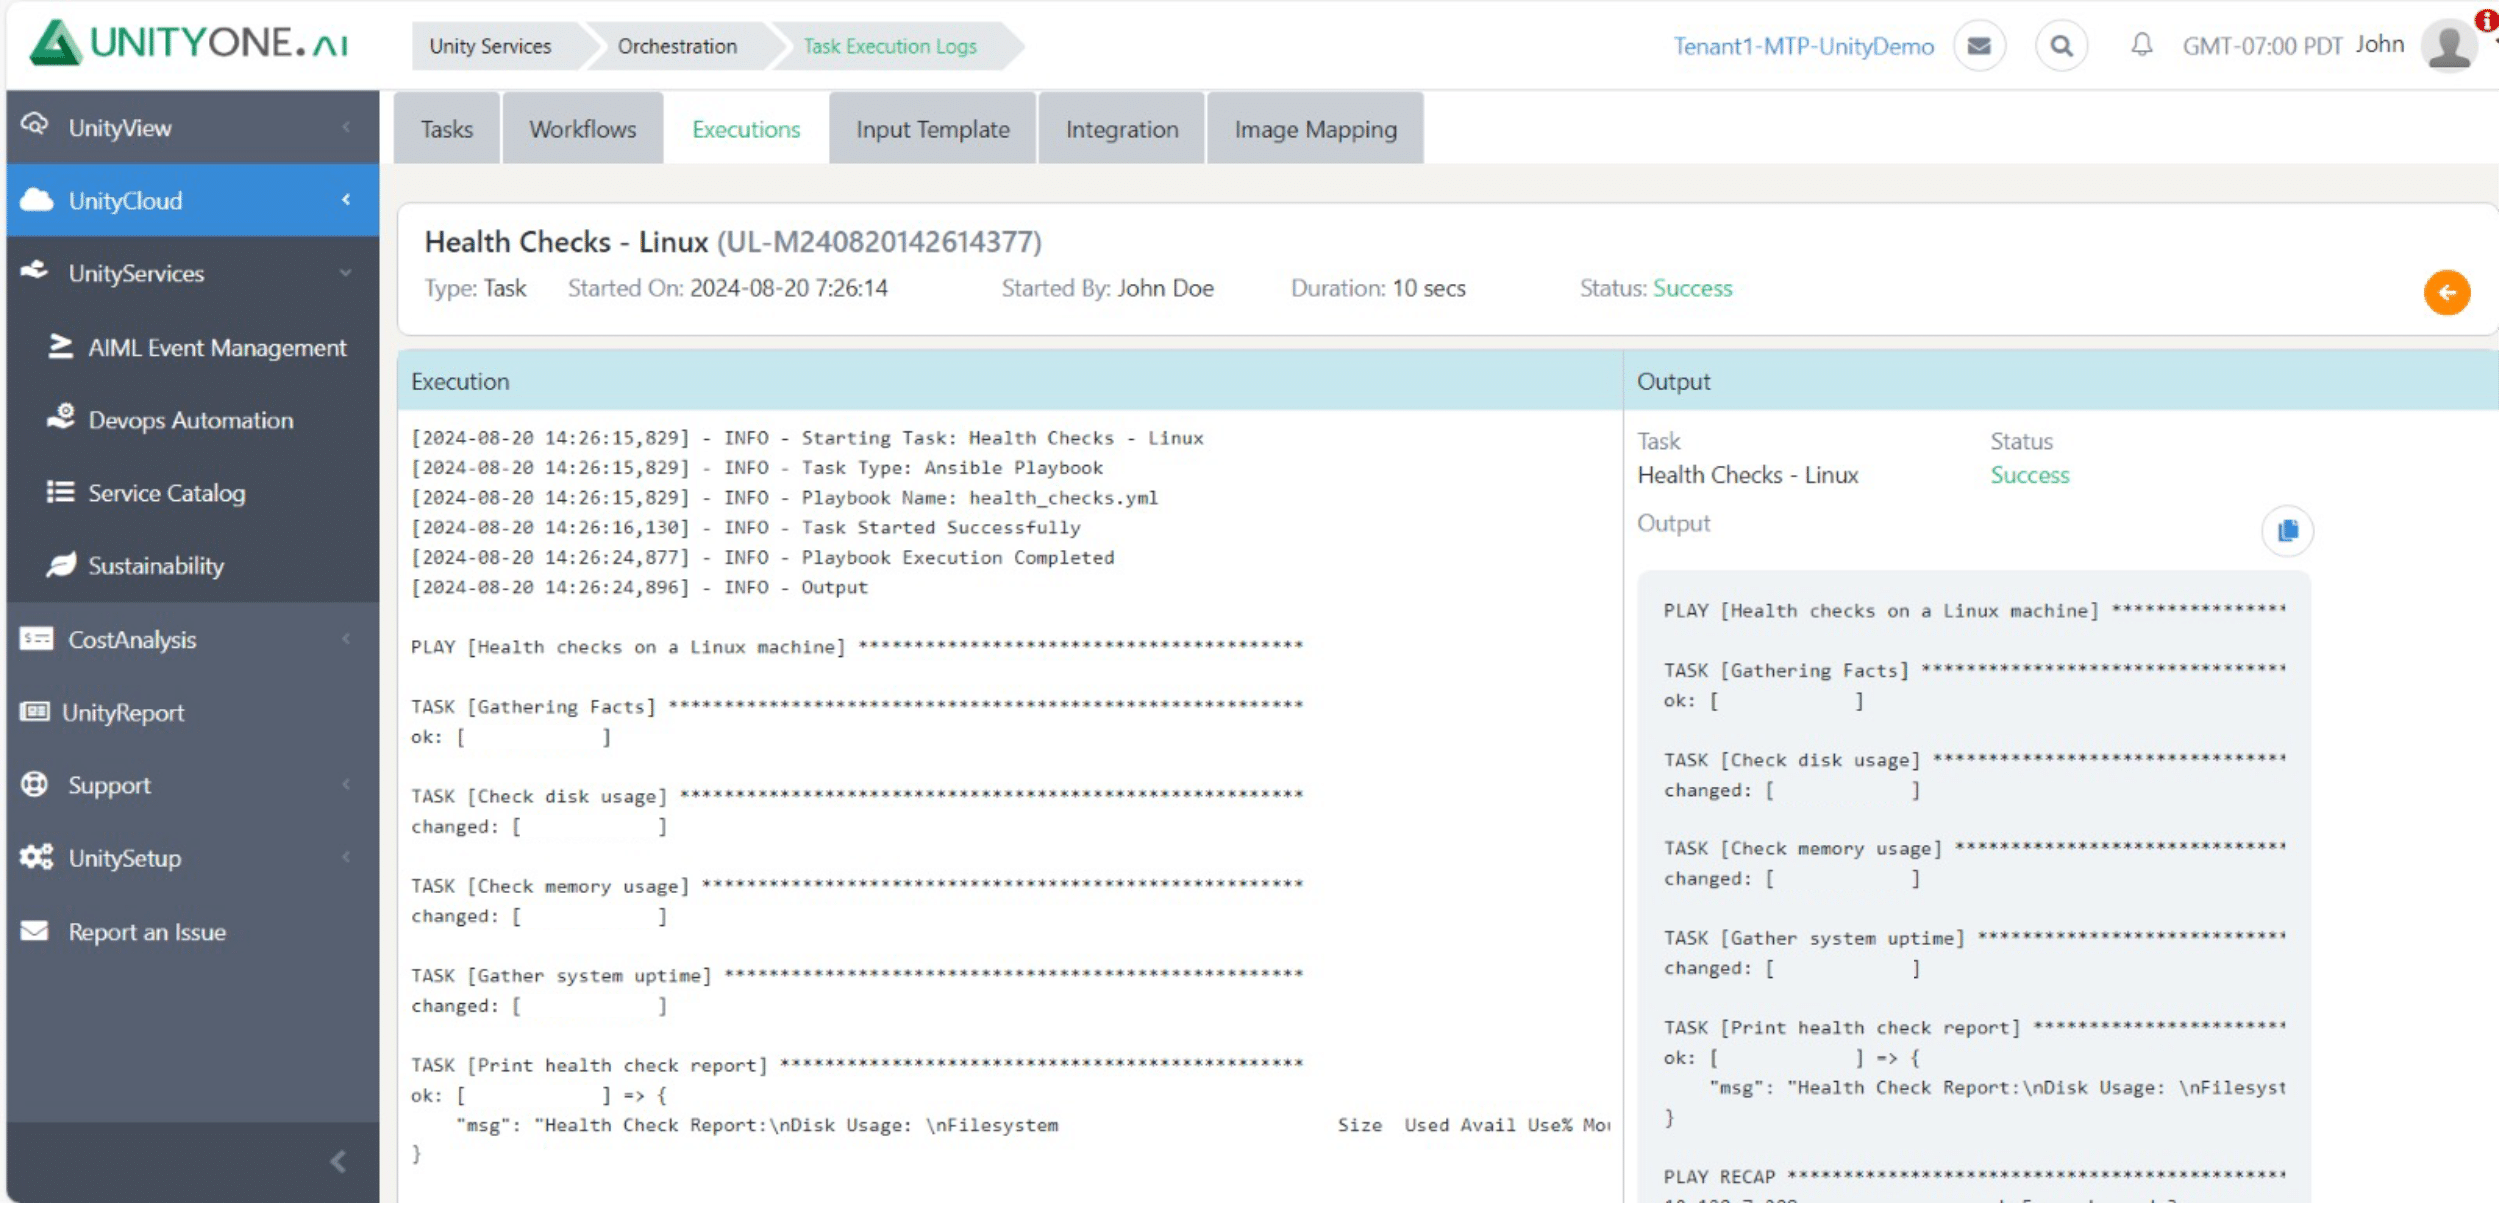Screen dimensions: 2500x1227
Task: Expand CostAnalysis menu chevron
Action: tap(346, 639)
